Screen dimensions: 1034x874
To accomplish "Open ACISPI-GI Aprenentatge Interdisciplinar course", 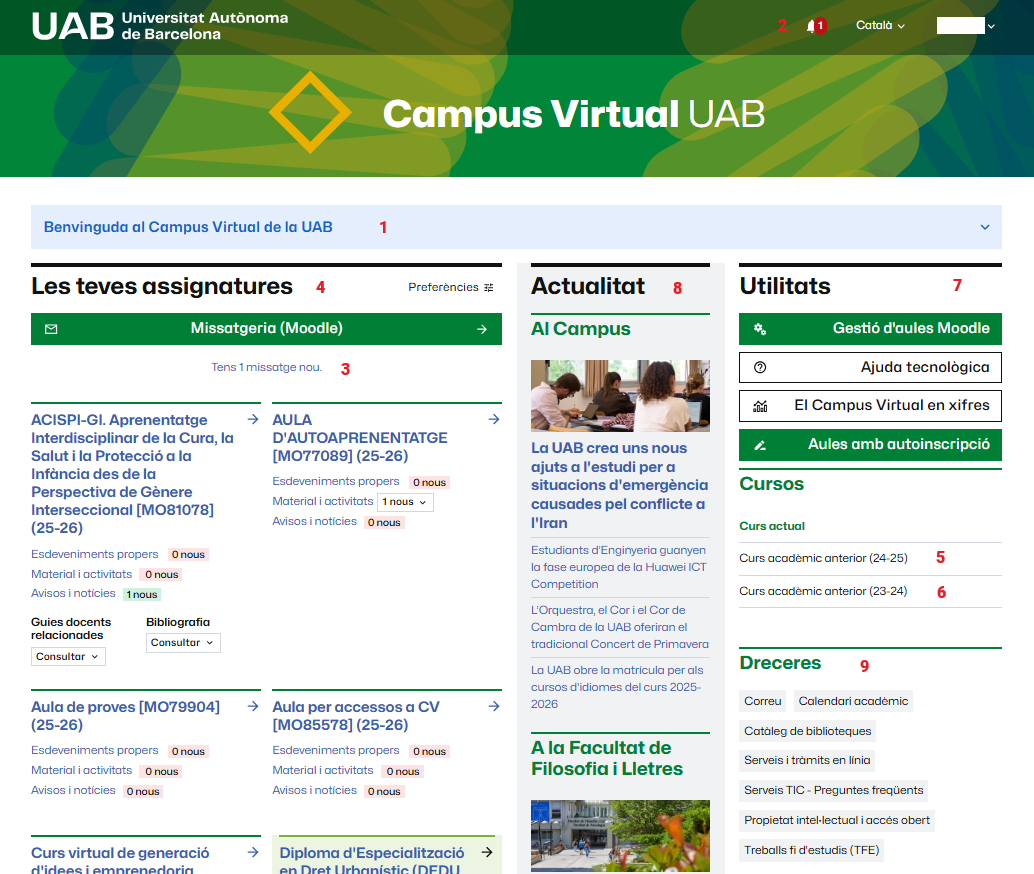I will [x=132, y=474].
